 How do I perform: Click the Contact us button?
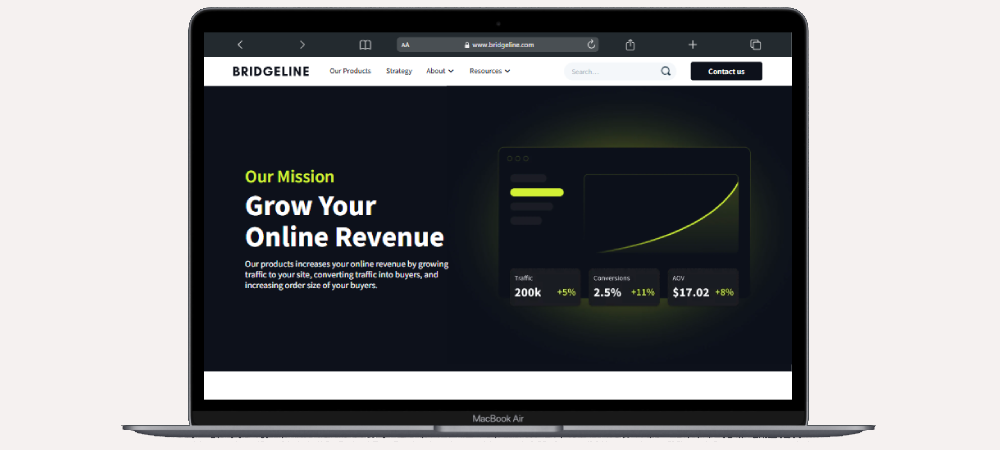(726, 71)
